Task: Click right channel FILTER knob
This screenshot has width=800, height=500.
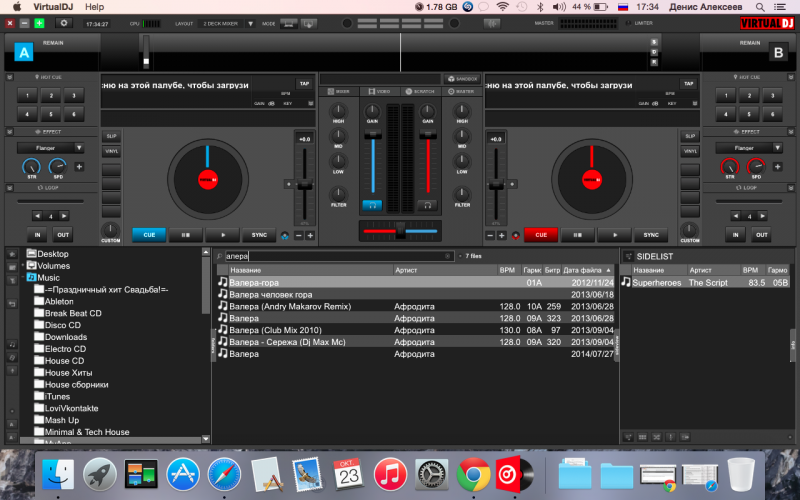Action: coord(462,194)
